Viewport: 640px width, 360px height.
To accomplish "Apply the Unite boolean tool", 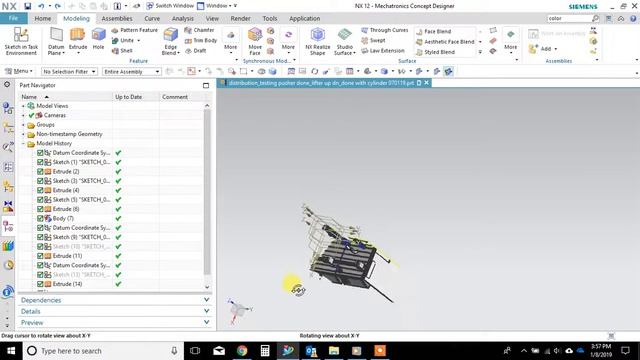I will (123, 40).
